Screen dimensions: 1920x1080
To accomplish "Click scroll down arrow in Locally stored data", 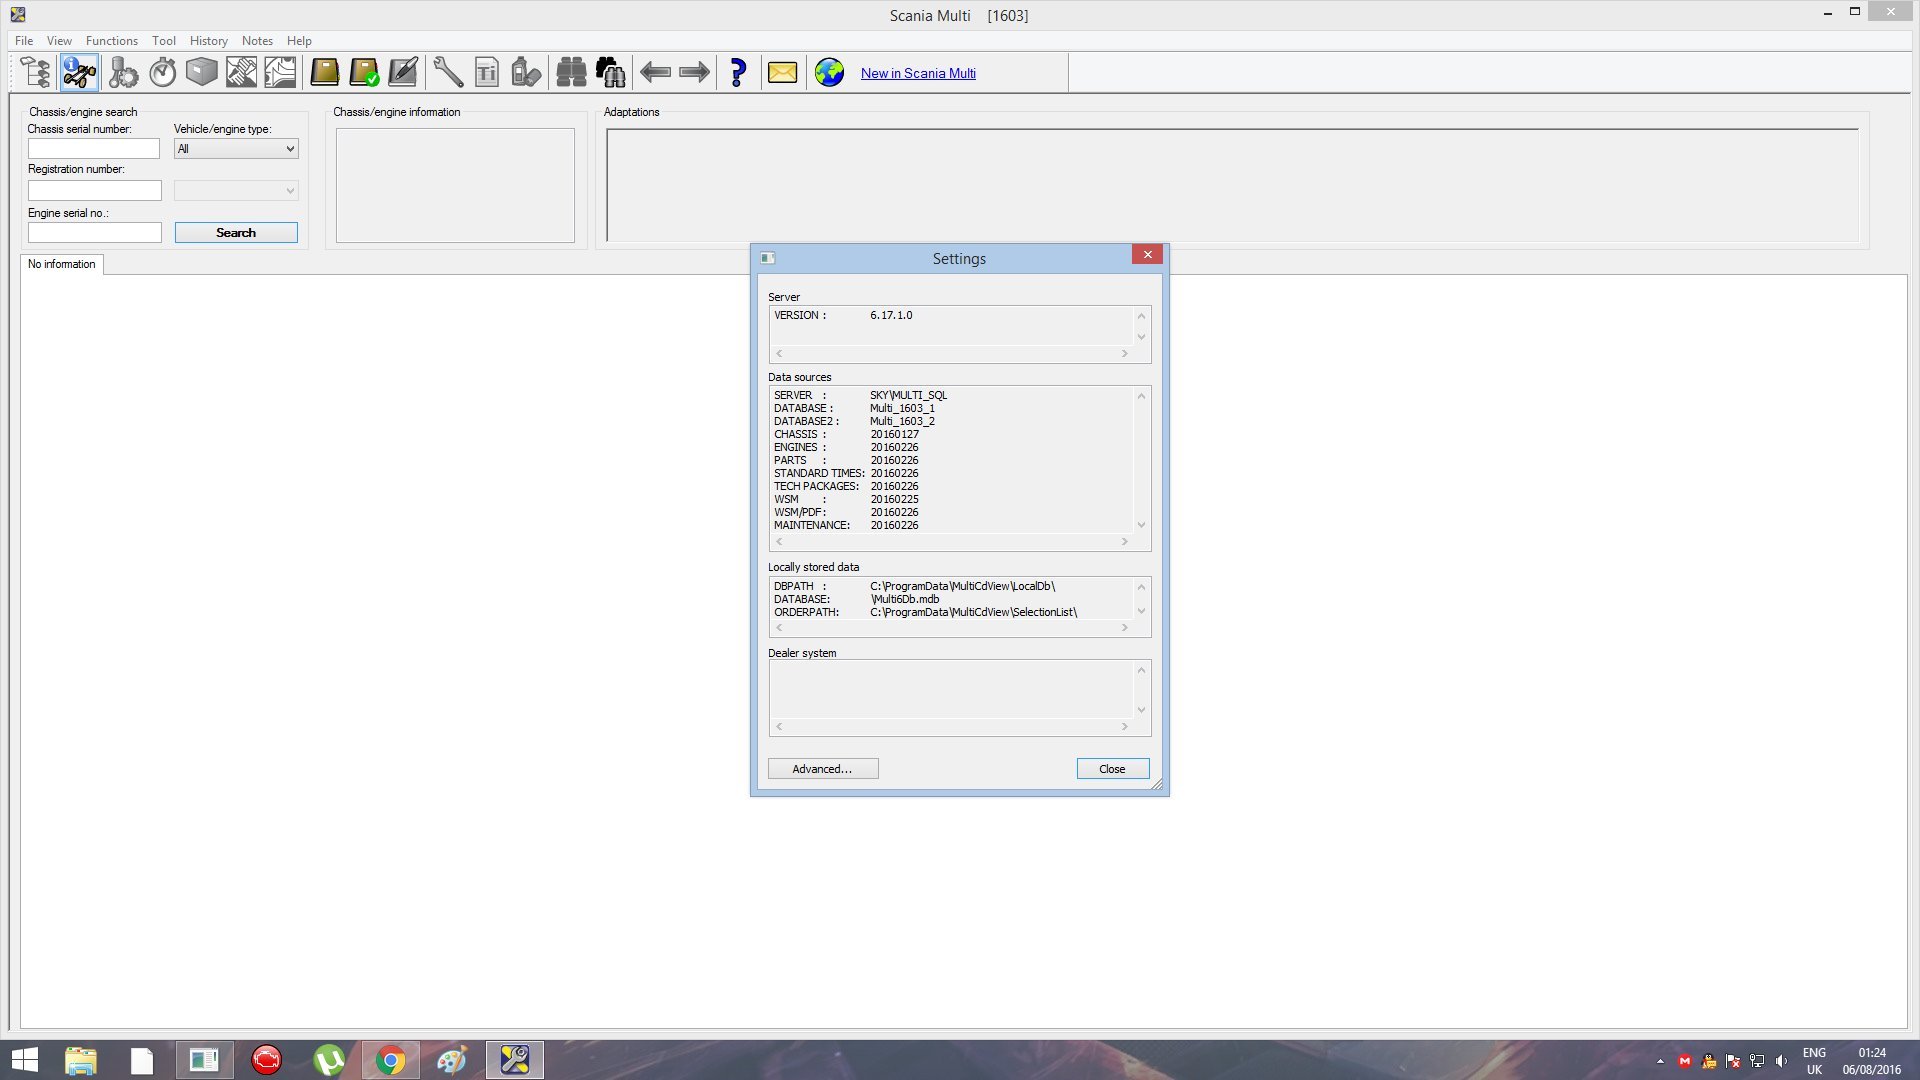I will click(x=1141, y=611).
